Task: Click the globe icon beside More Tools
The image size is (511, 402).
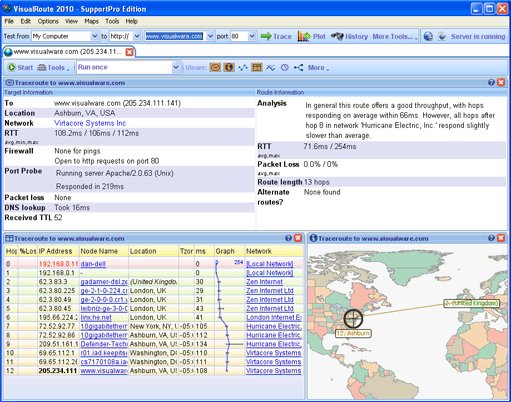Action: tap(428, 36)
